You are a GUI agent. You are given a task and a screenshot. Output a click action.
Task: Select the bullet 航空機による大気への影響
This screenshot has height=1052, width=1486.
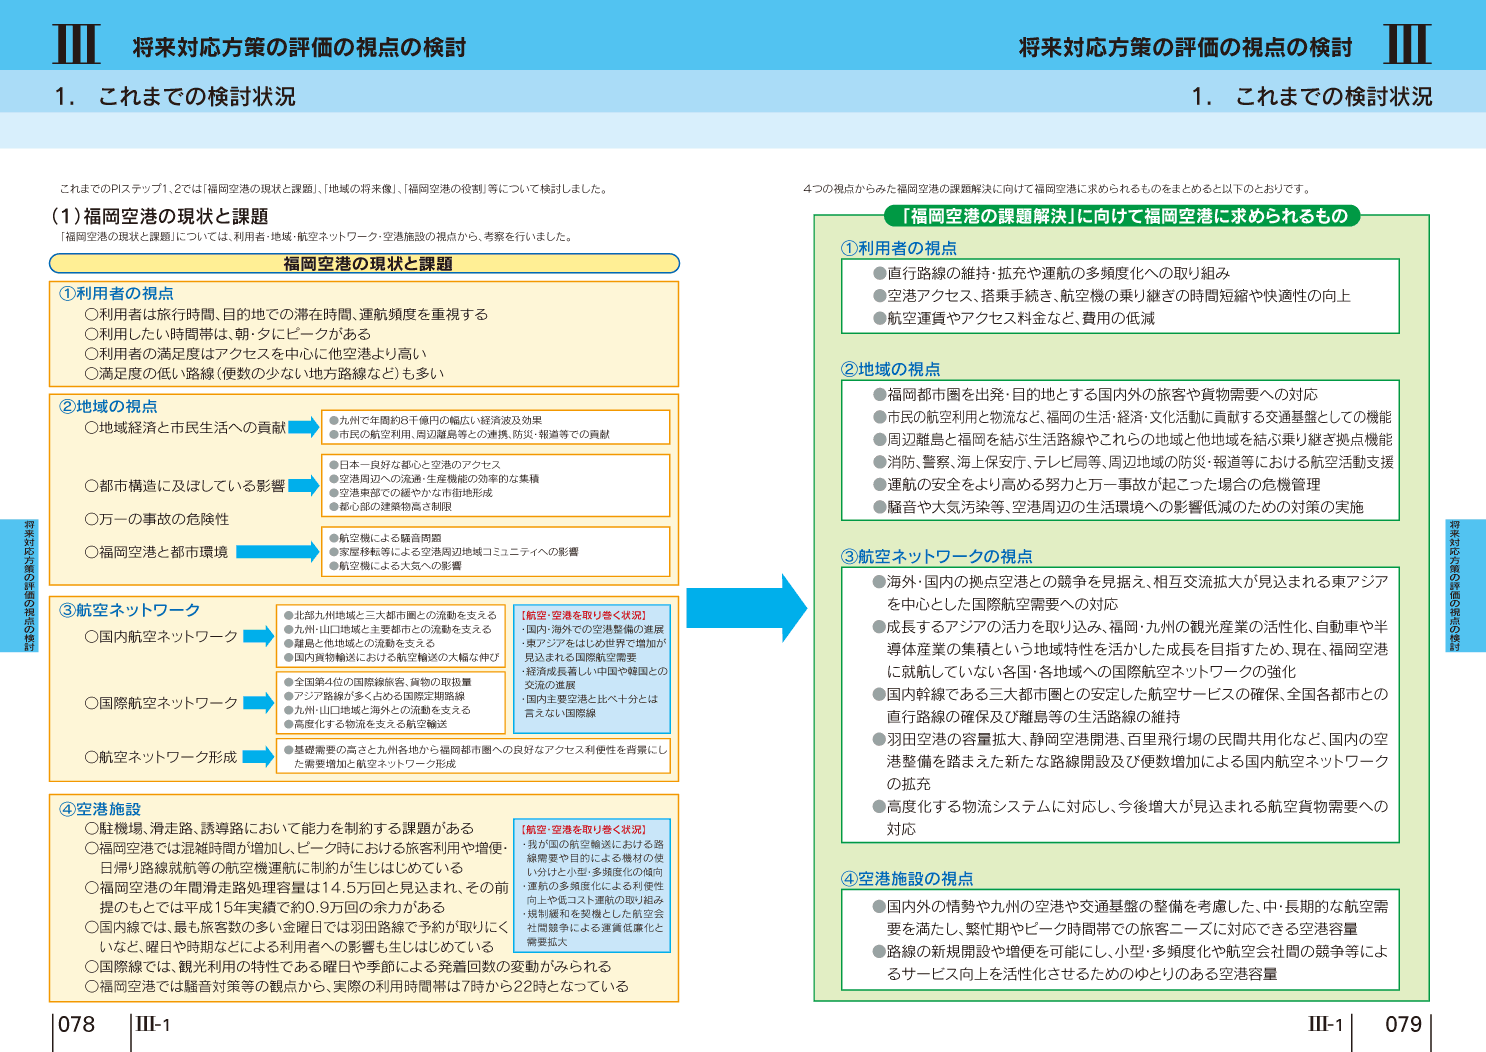[x=395, y=566]
